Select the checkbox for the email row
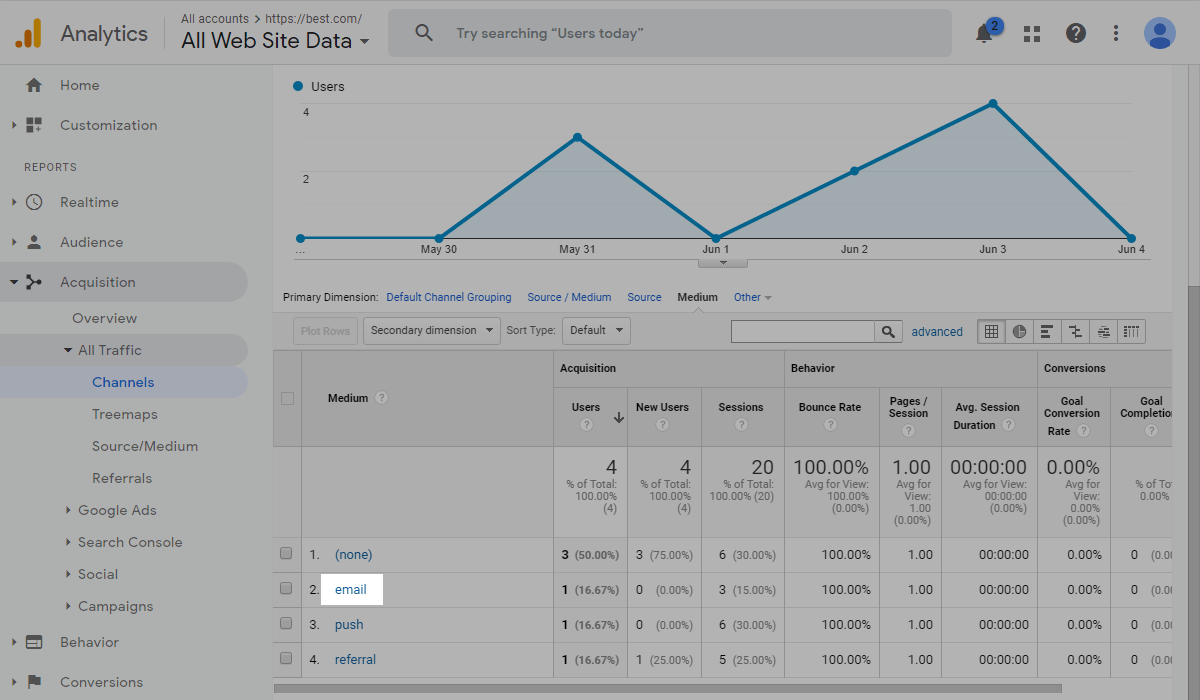The width and height of the screenshot is (1200, 700). tap(286, 589)
